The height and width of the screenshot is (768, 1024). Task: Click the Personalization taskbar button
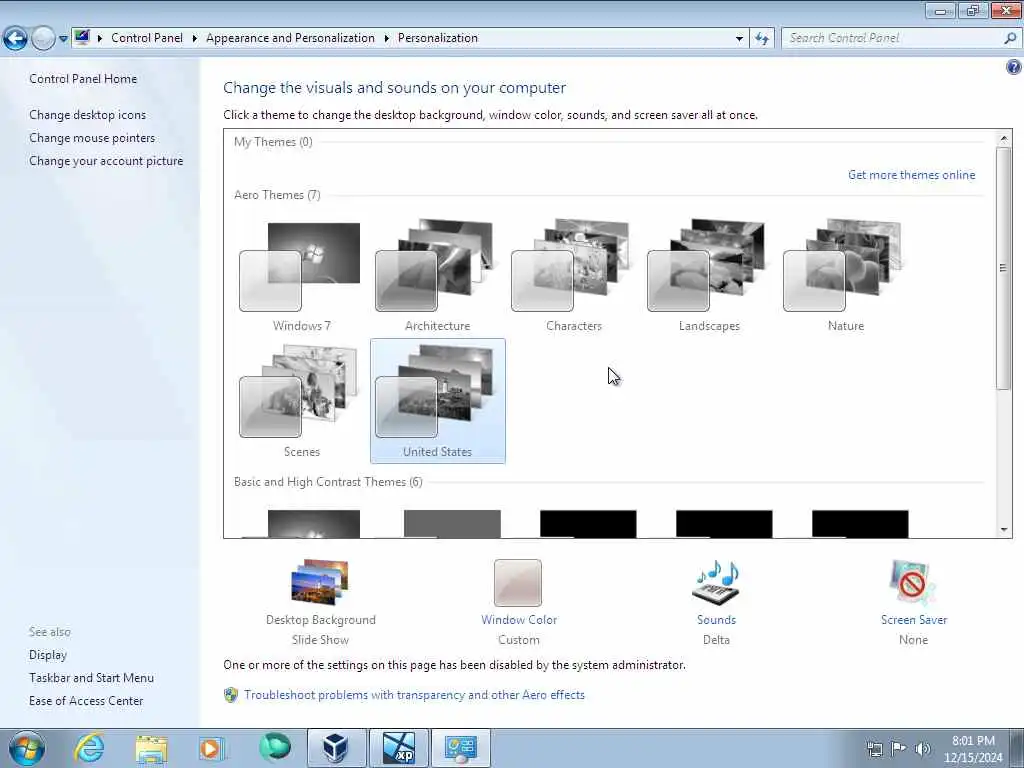(461, 748)
